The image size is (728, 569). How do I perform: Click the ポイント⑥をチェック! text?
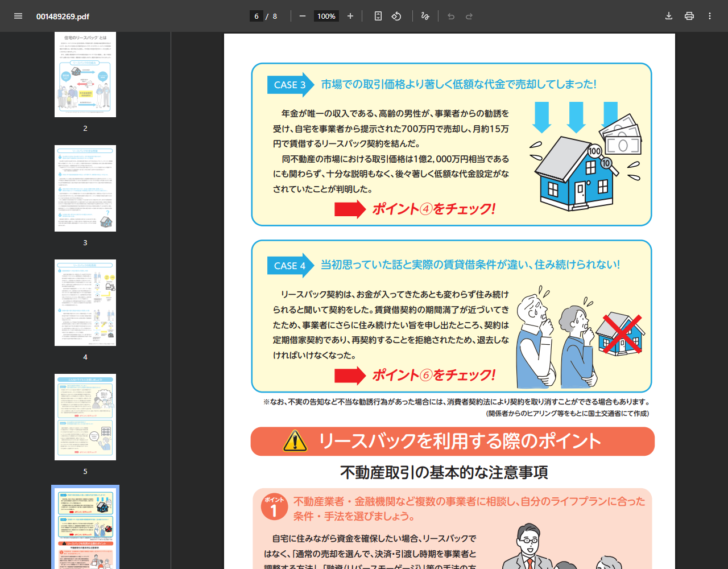(x=434, y=375)
